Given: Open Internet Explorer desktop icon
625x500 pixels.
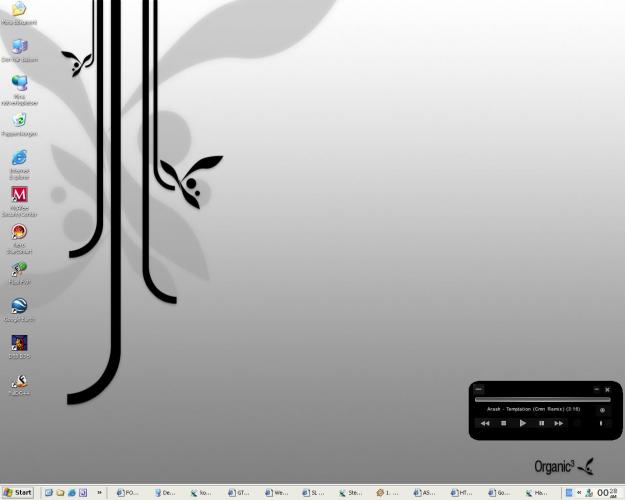Looking at the screenshot, I should [x=19, y=158].
